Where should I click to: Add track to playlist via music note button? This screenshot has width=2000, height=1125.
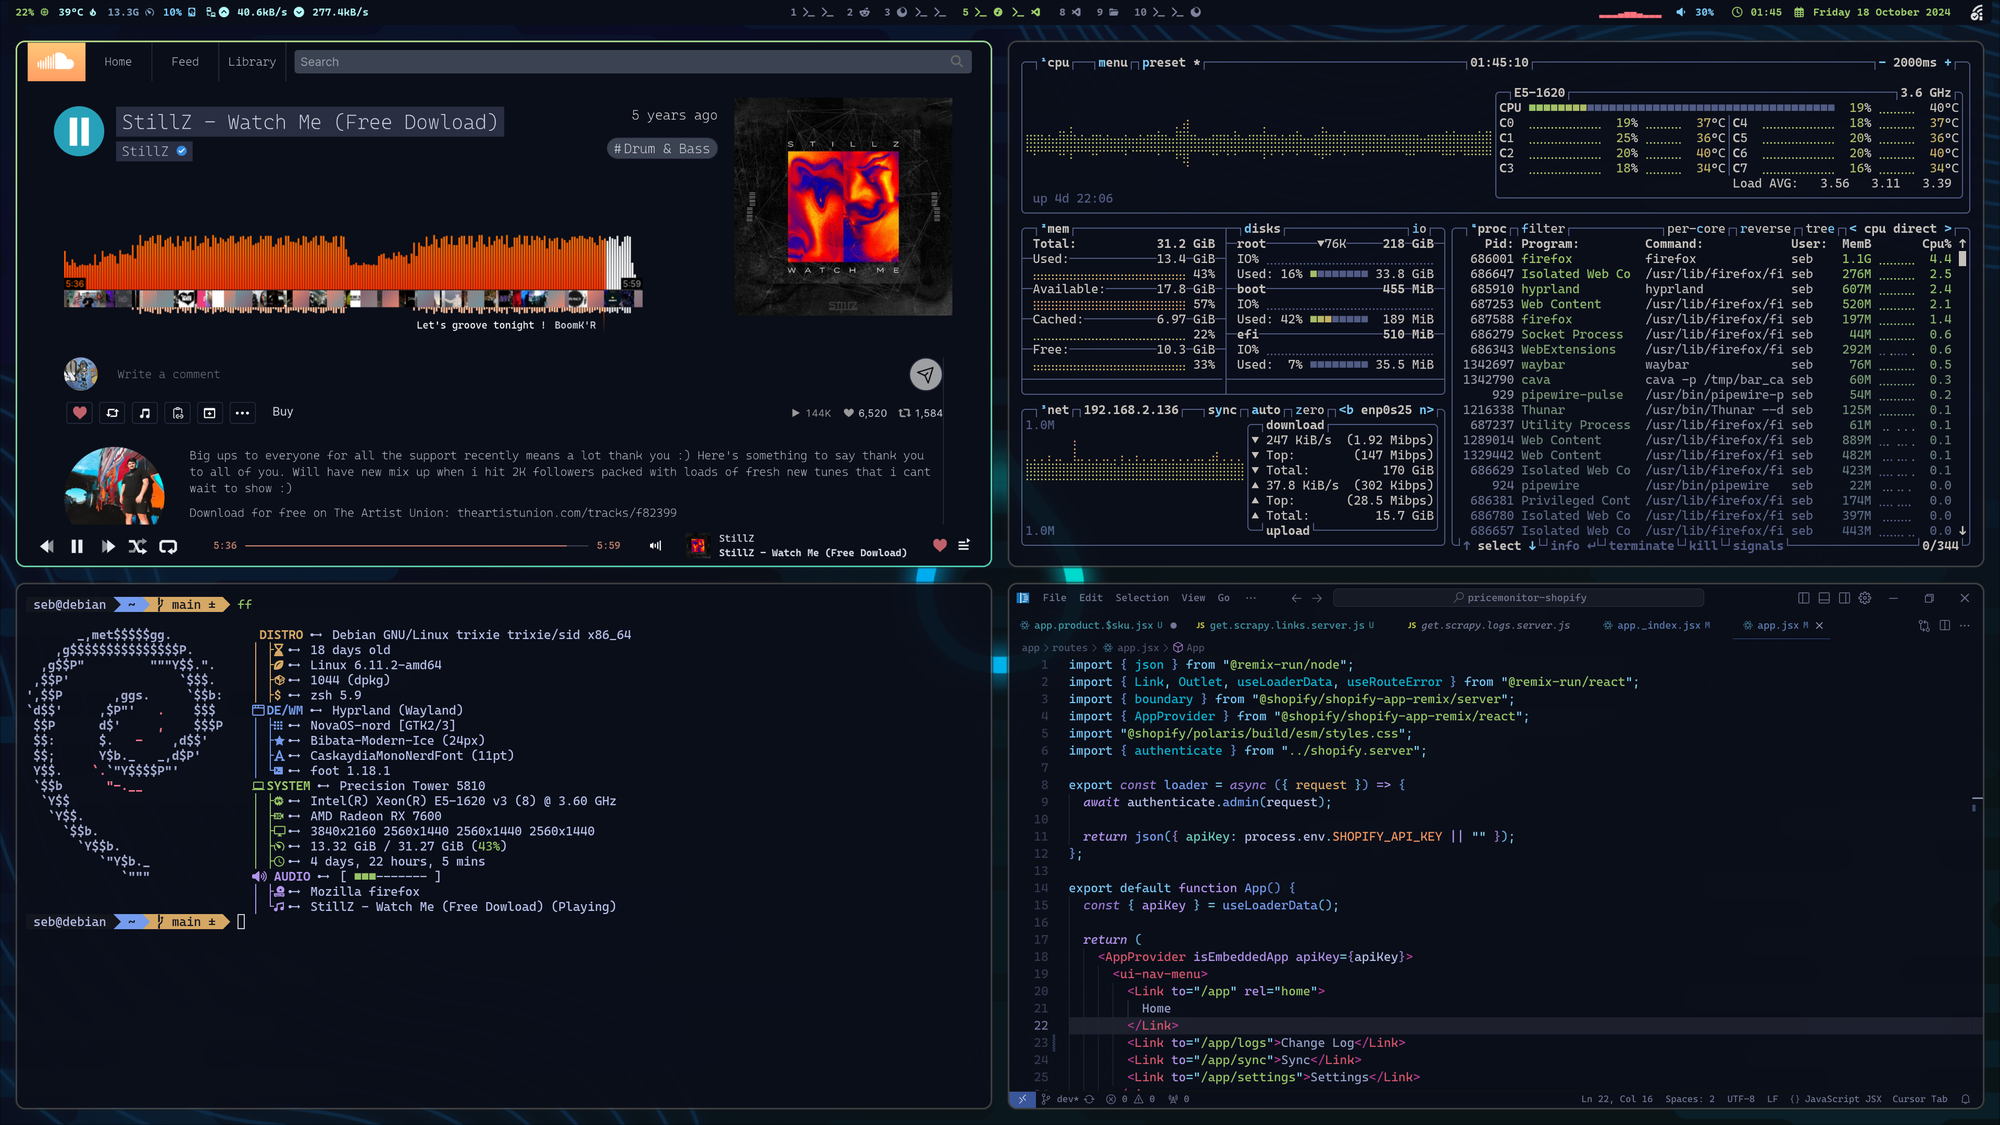click(145, 412)
